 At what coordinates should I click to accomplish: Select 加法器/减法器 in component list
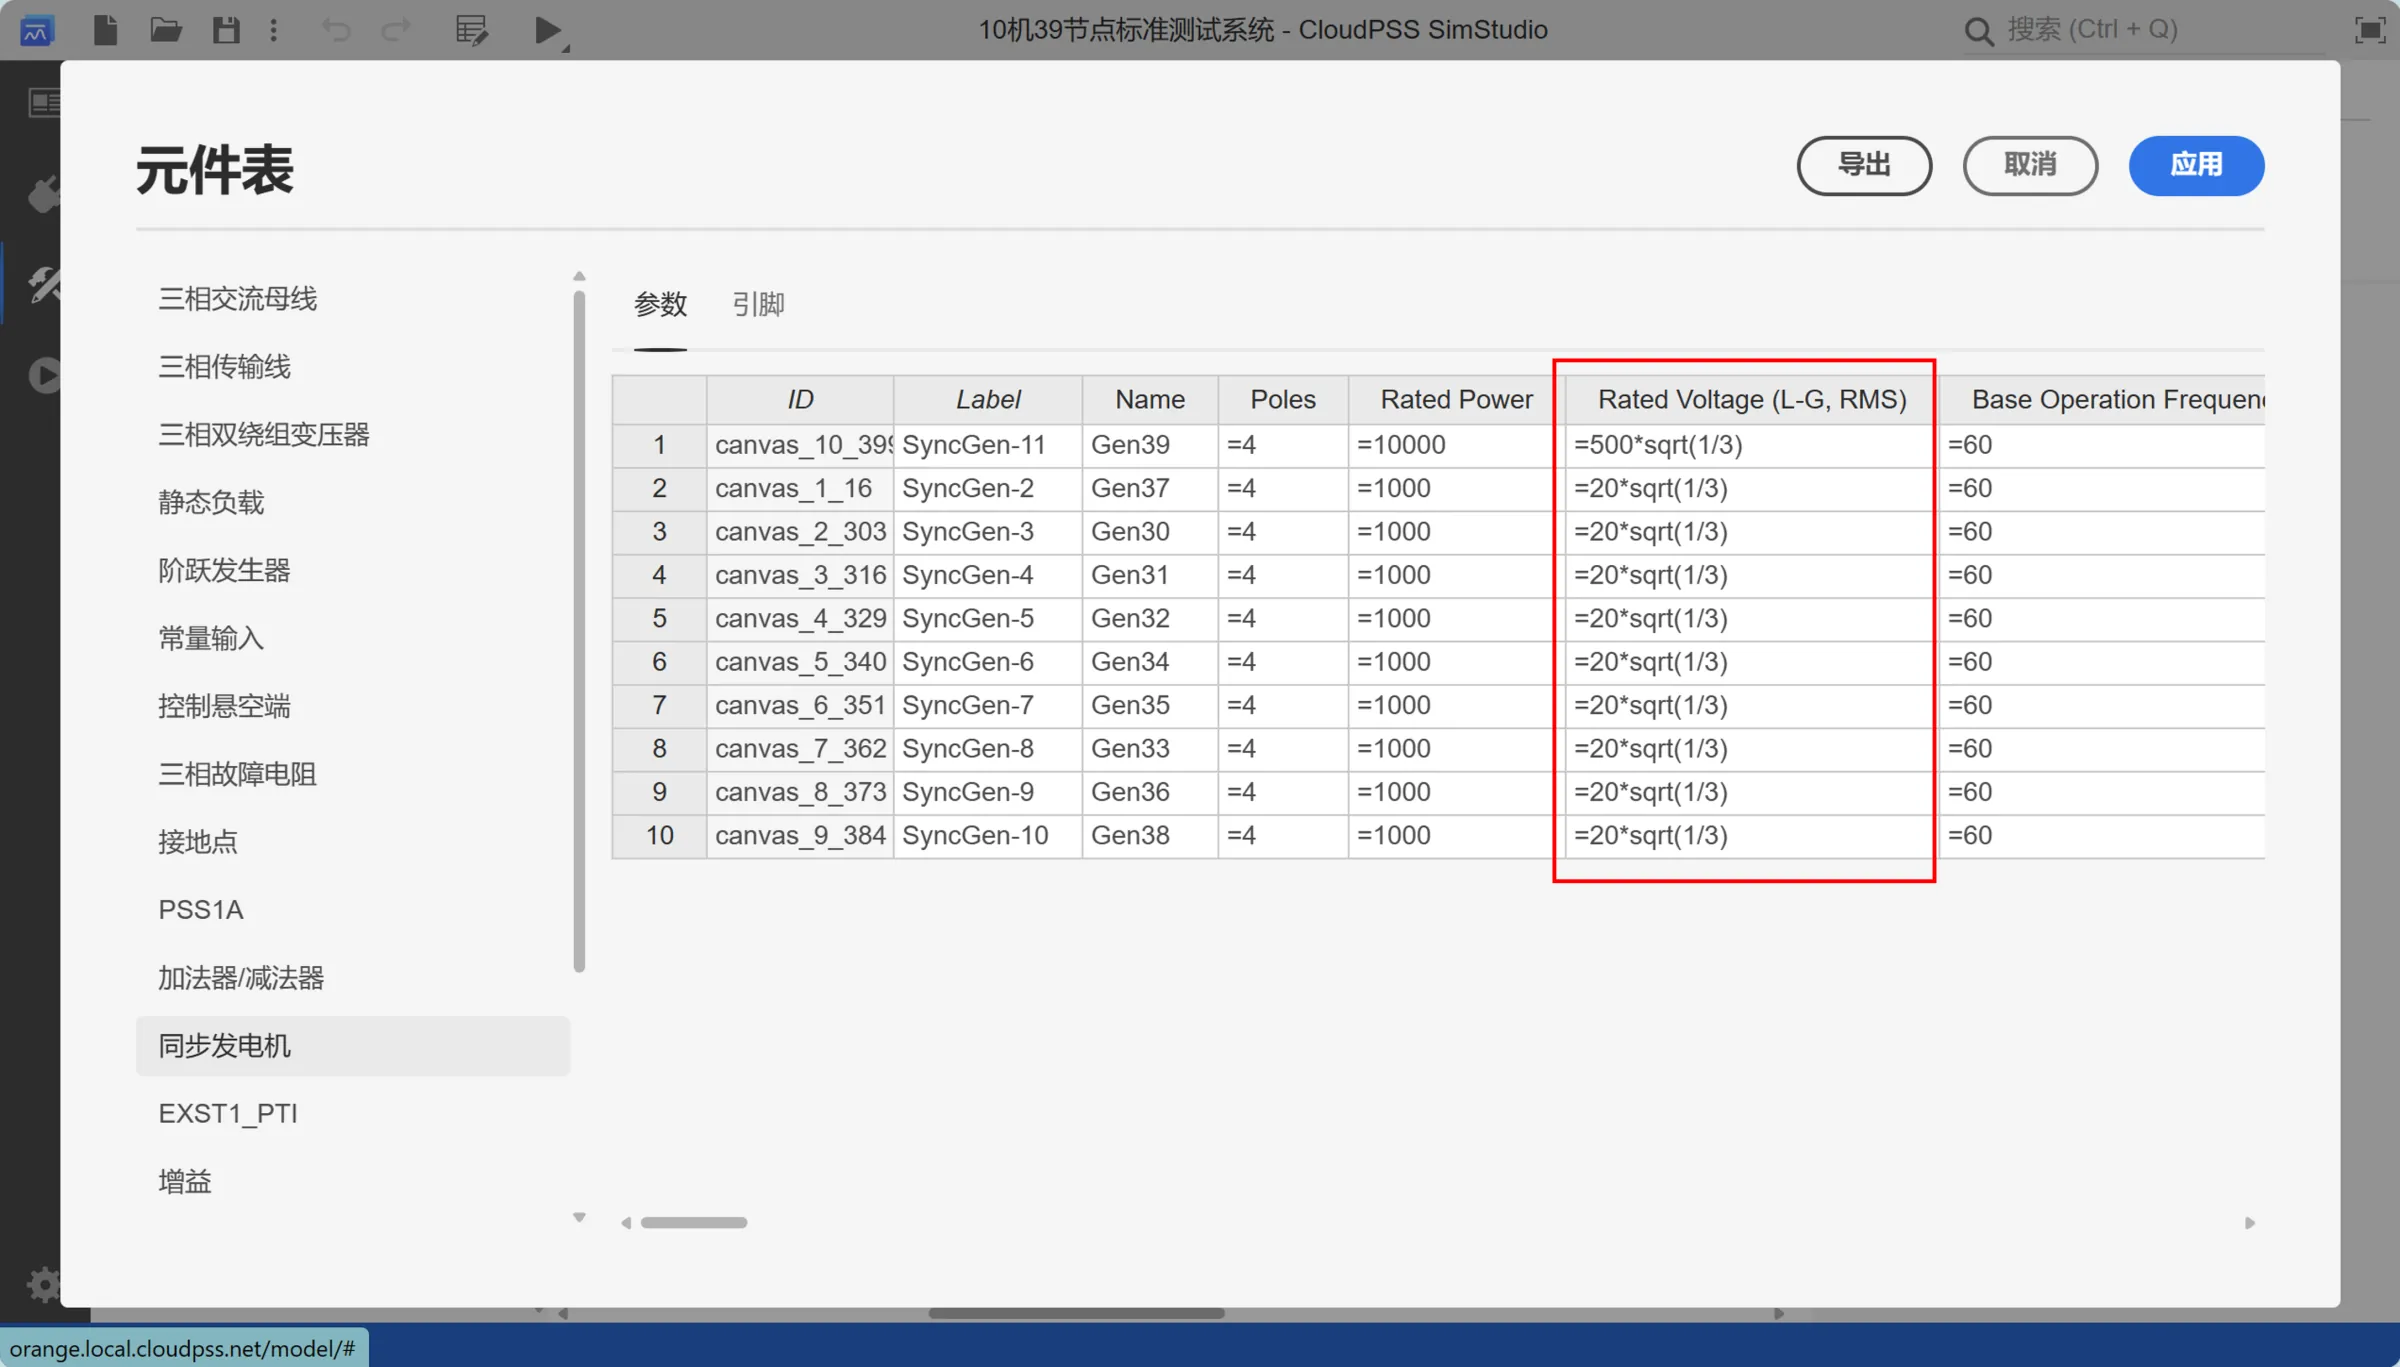coord(352,978)
